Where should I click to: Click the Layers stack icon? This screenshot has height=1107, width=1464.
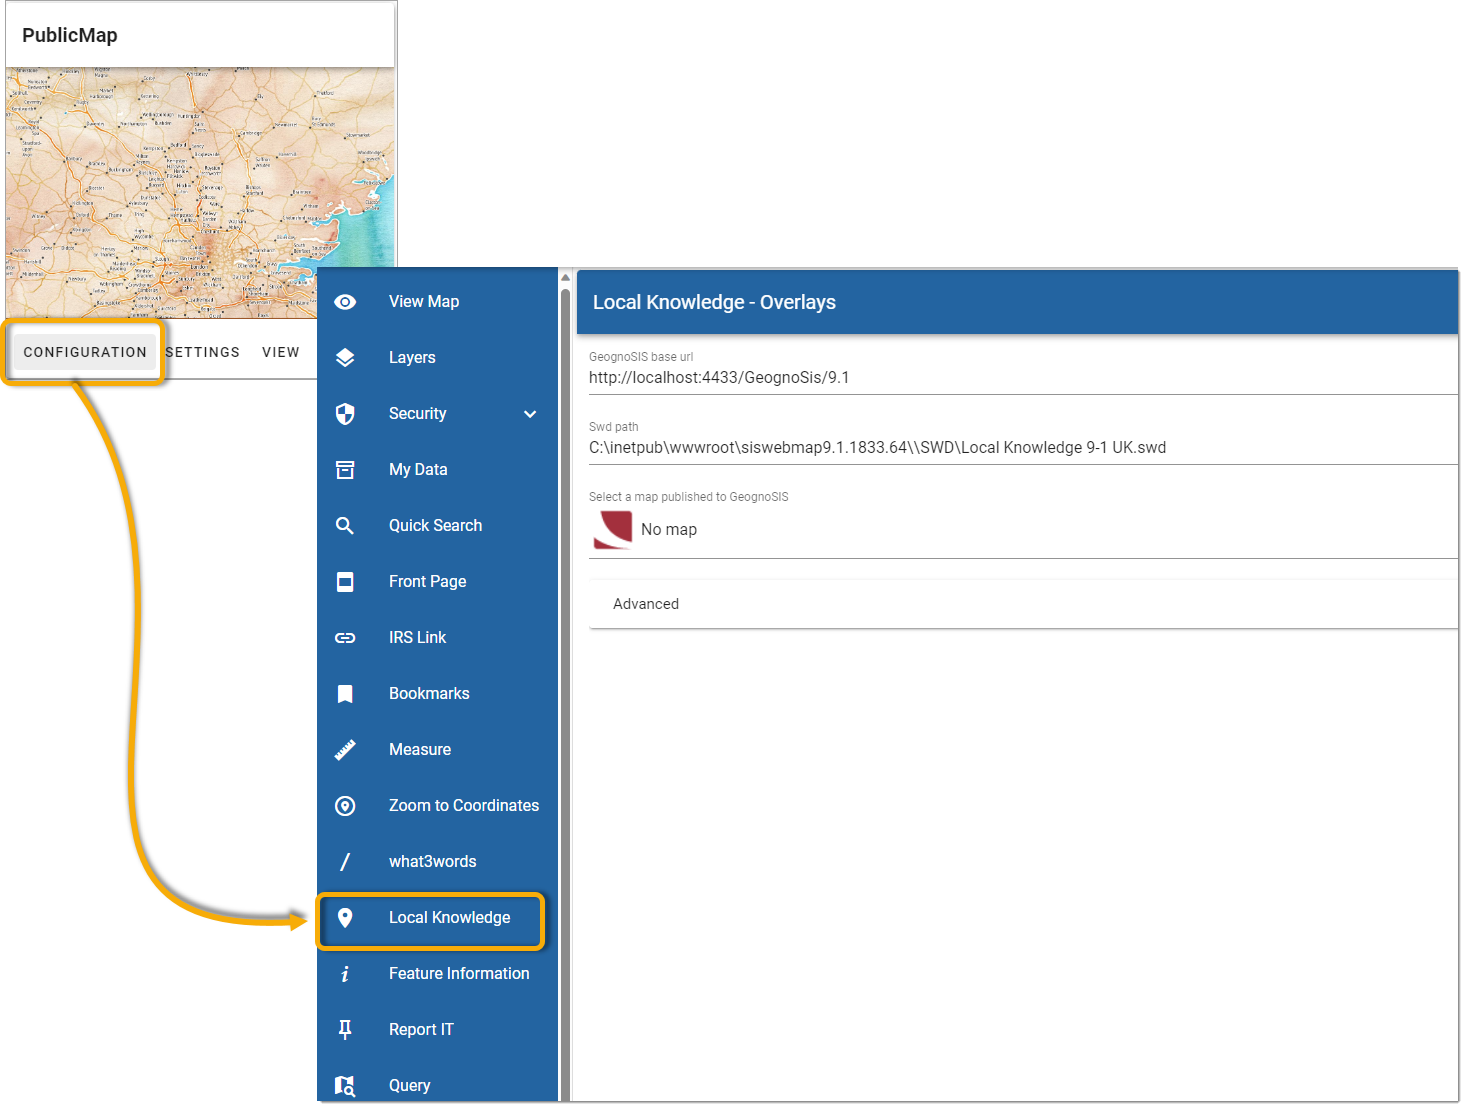[x=345, y=358]
